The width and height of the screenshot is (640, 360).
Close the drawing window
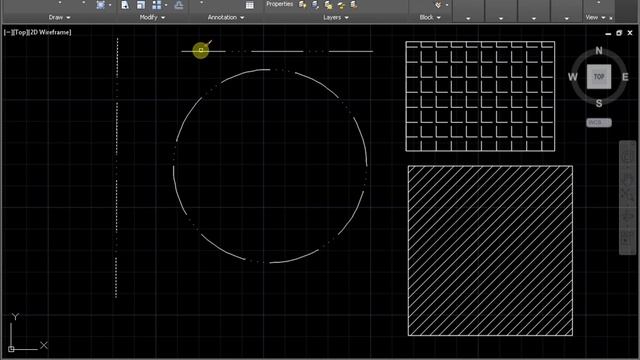[630, 33]
